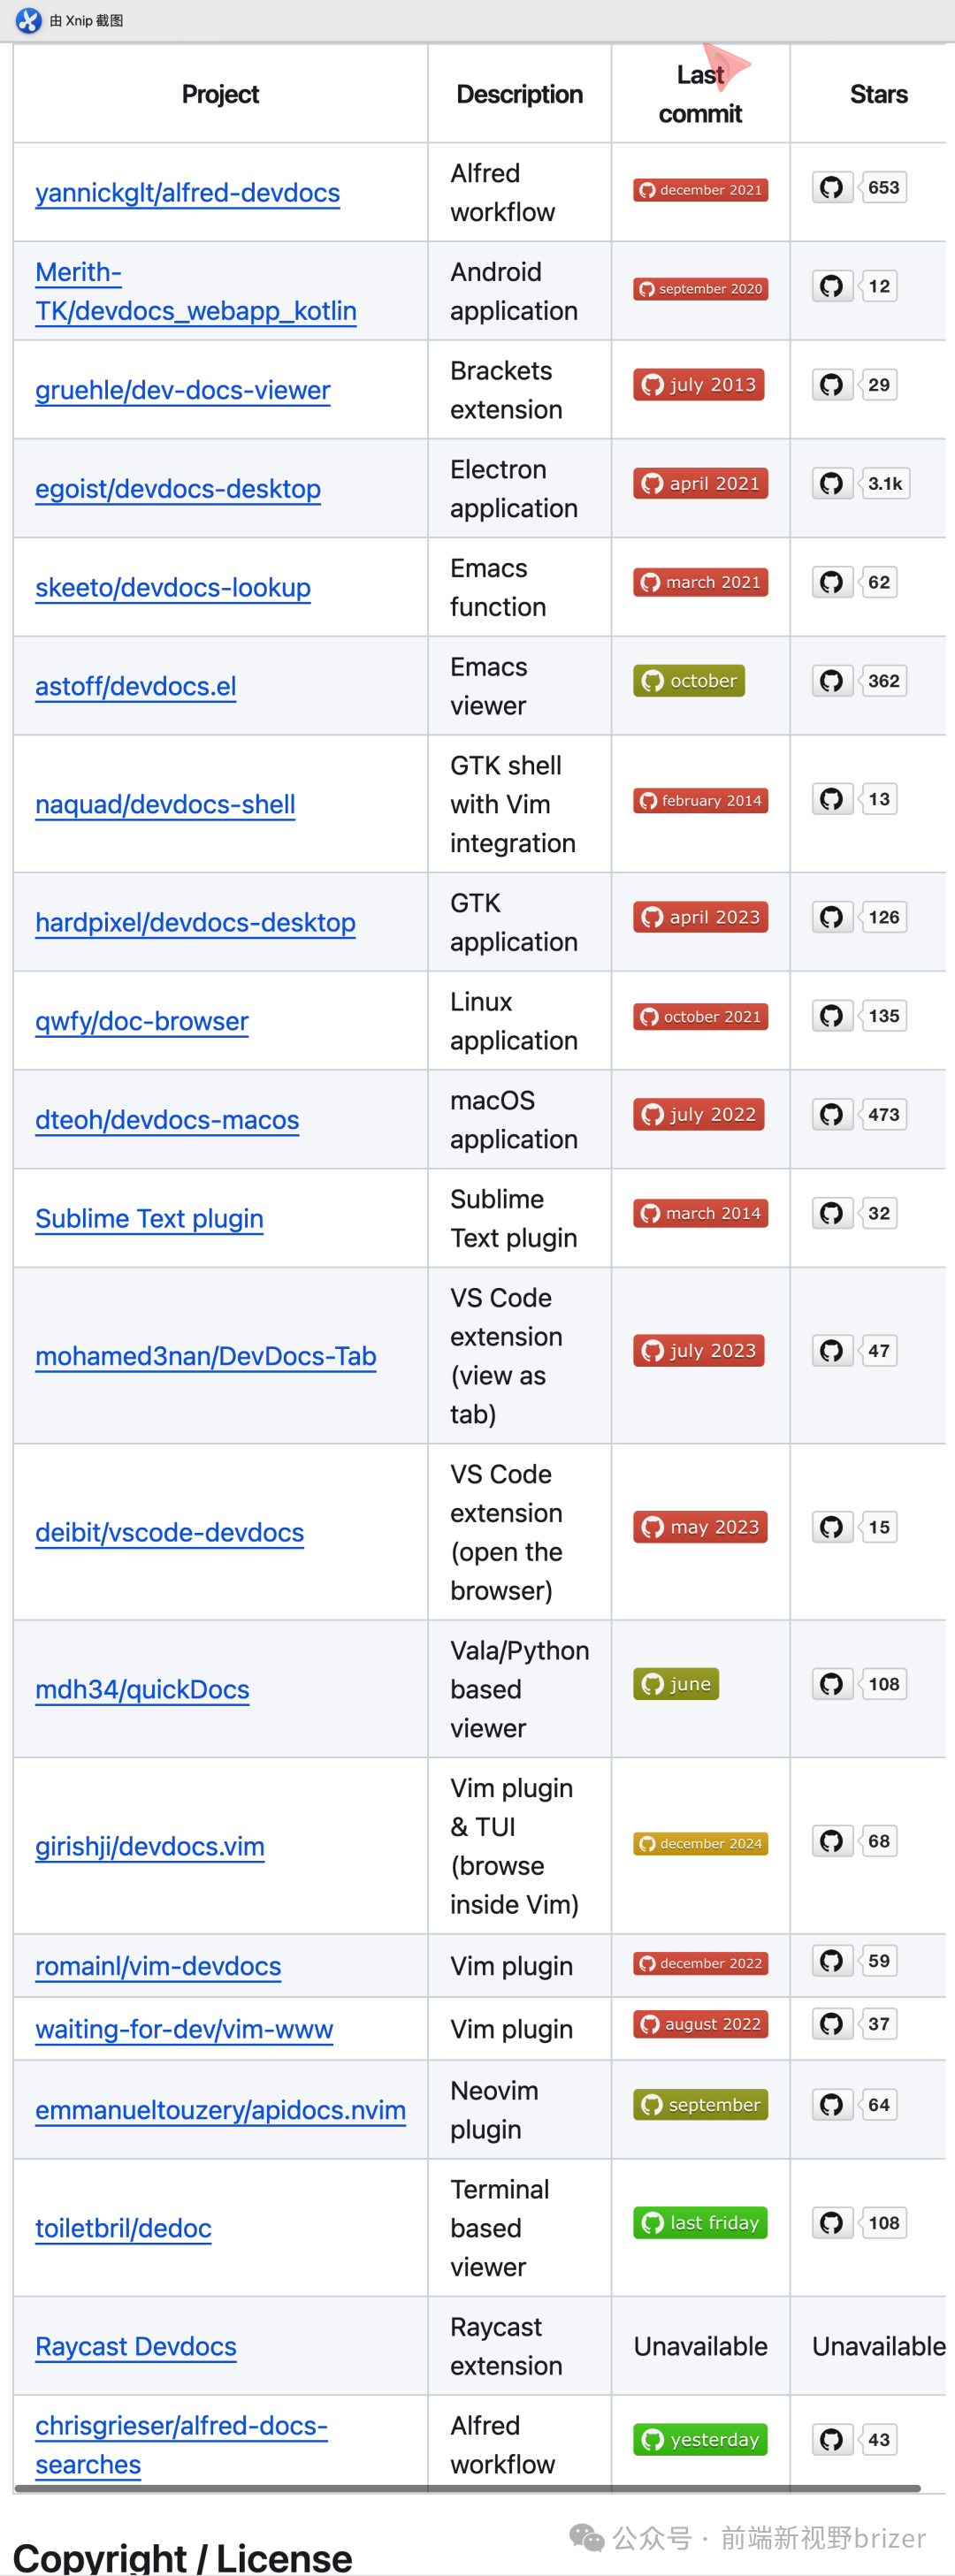
Task: Click the 653 stars count badge
Action: click(883, 188)
